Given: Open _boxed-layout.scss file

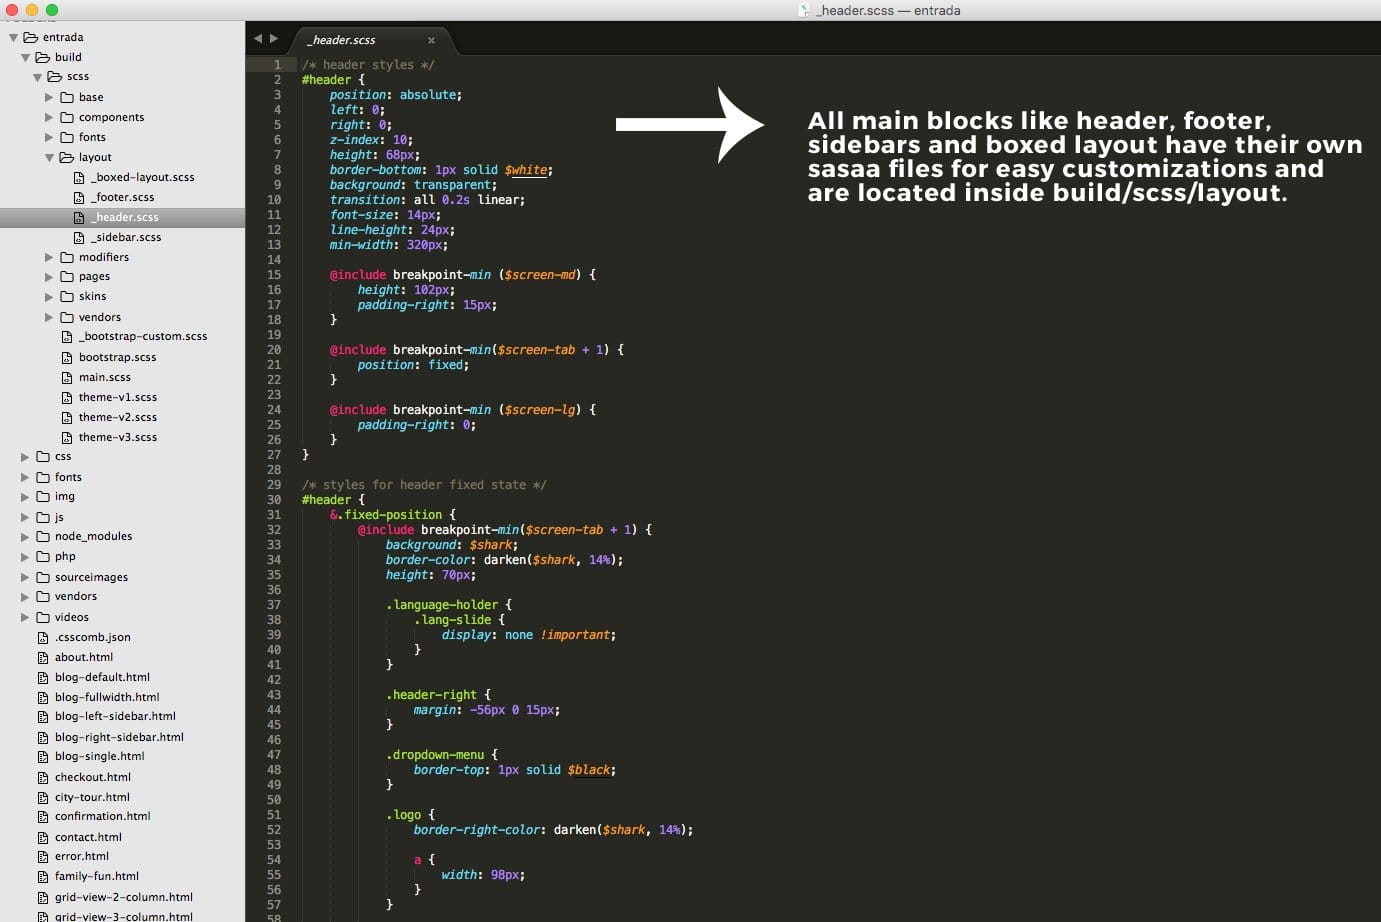Looking at the screenshot, I should pyautogui.click(x=142, y=177).
